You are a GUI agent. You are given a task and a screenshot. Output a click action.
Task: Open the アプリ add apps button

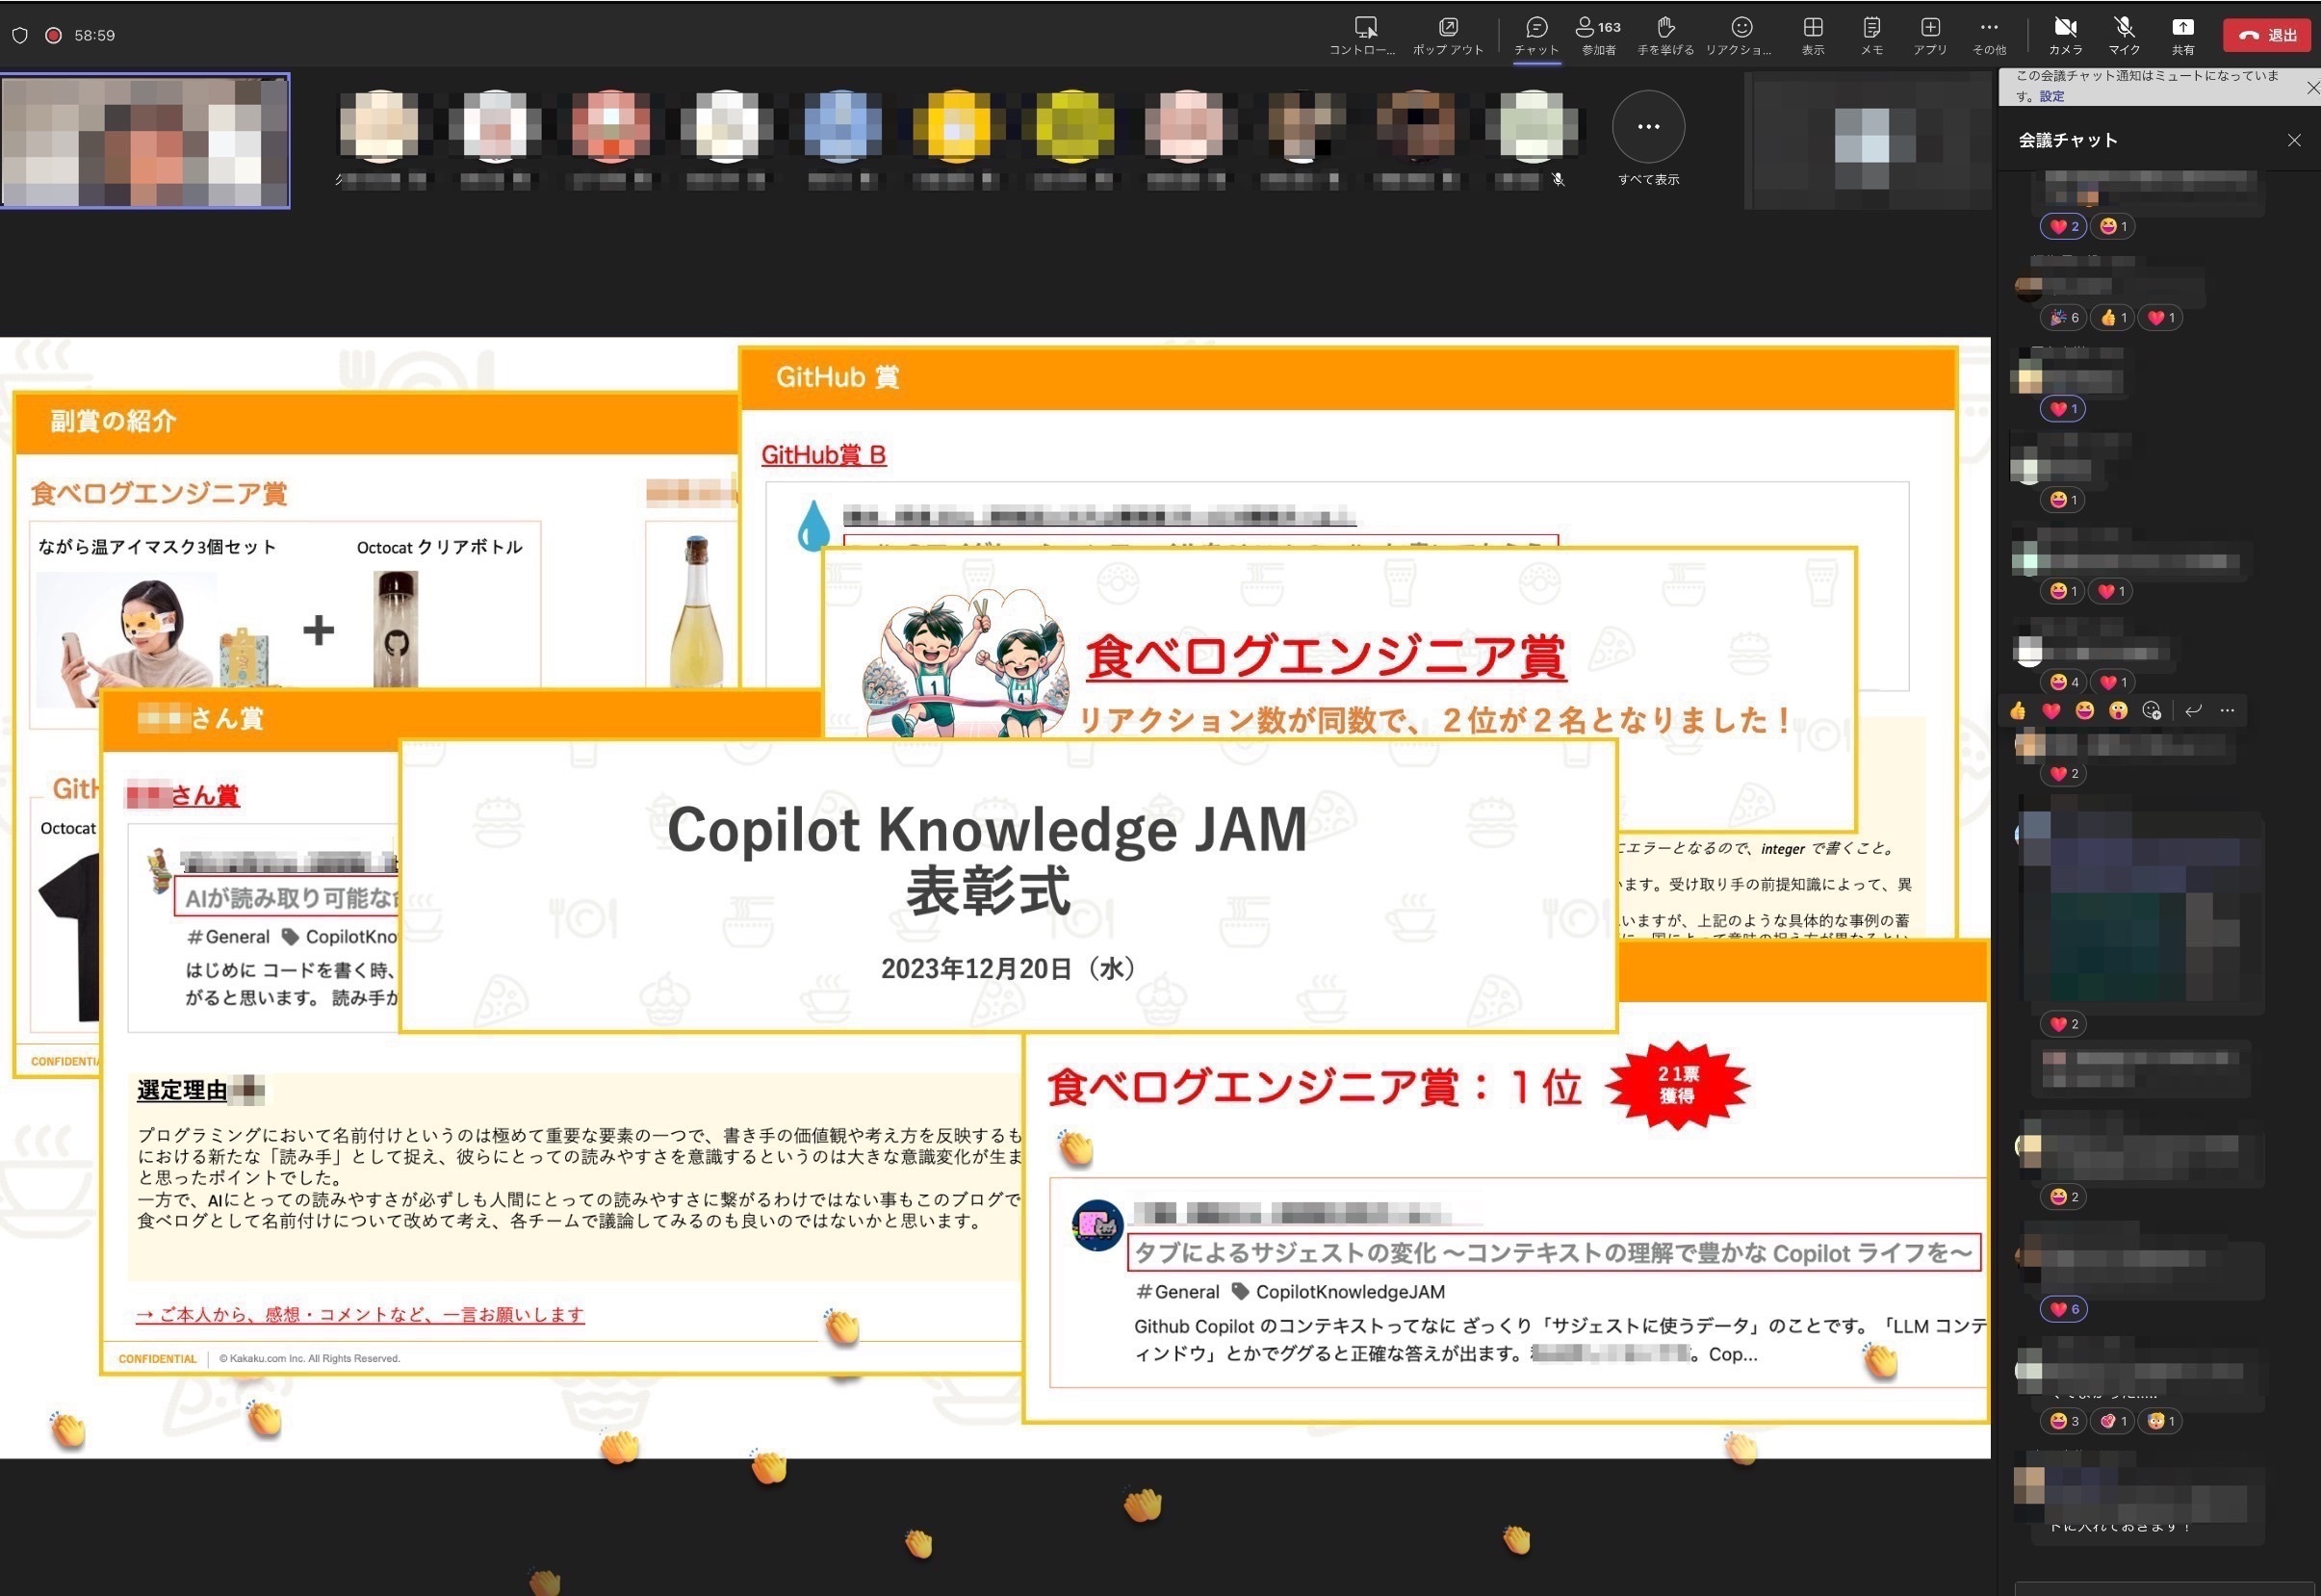click(x=1930, y=35)
